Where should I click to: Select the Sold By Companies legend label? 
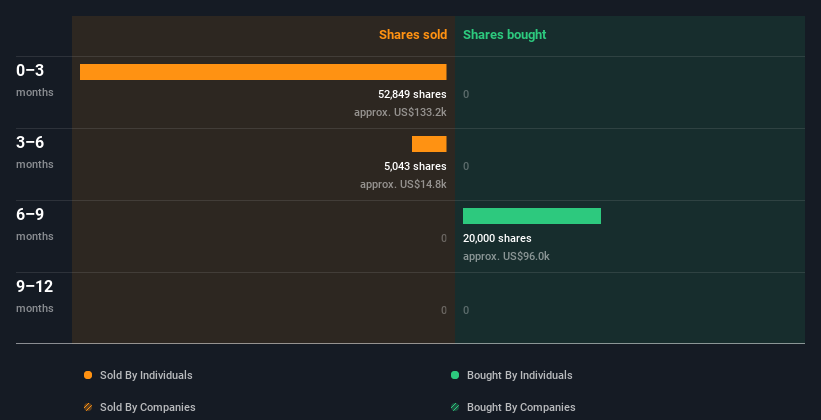(148, 407)
